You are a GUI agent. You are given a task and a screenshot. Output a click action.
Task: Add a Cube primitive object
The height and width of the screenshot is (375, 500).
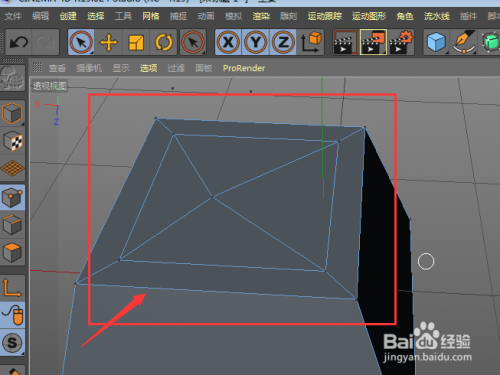pos(436,42)
